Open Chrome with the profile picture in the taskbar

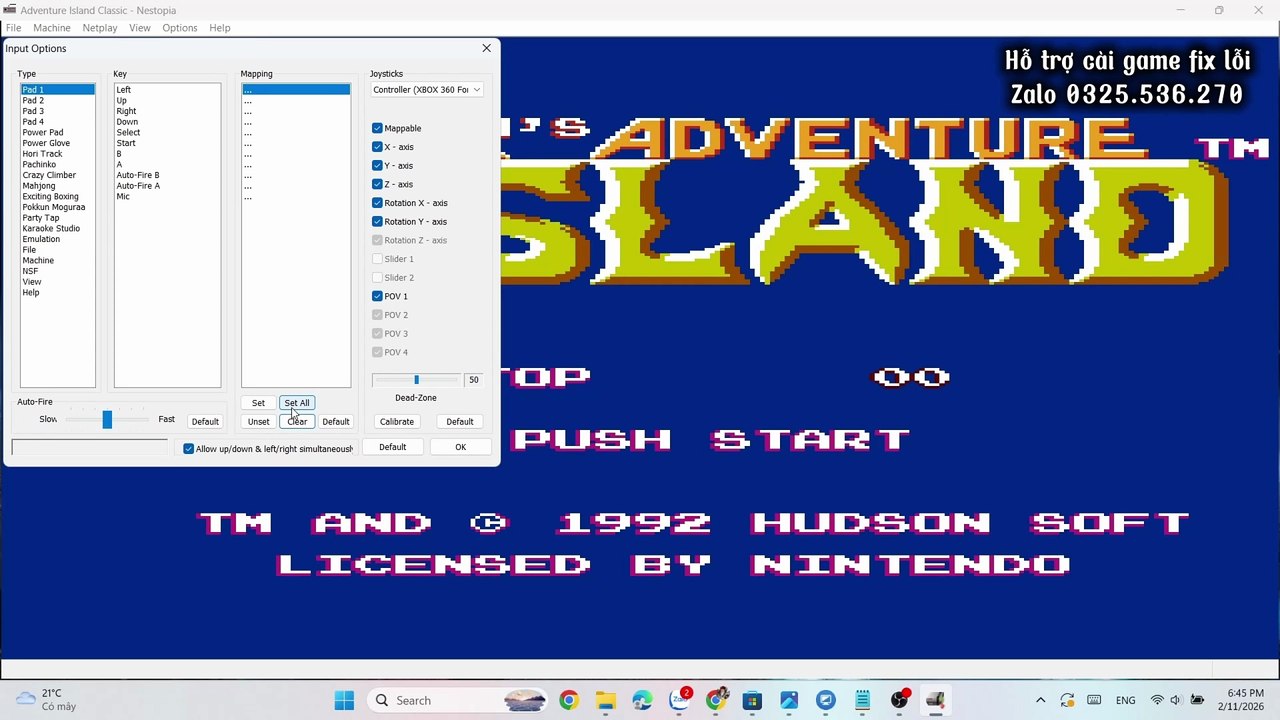[716, 700]
